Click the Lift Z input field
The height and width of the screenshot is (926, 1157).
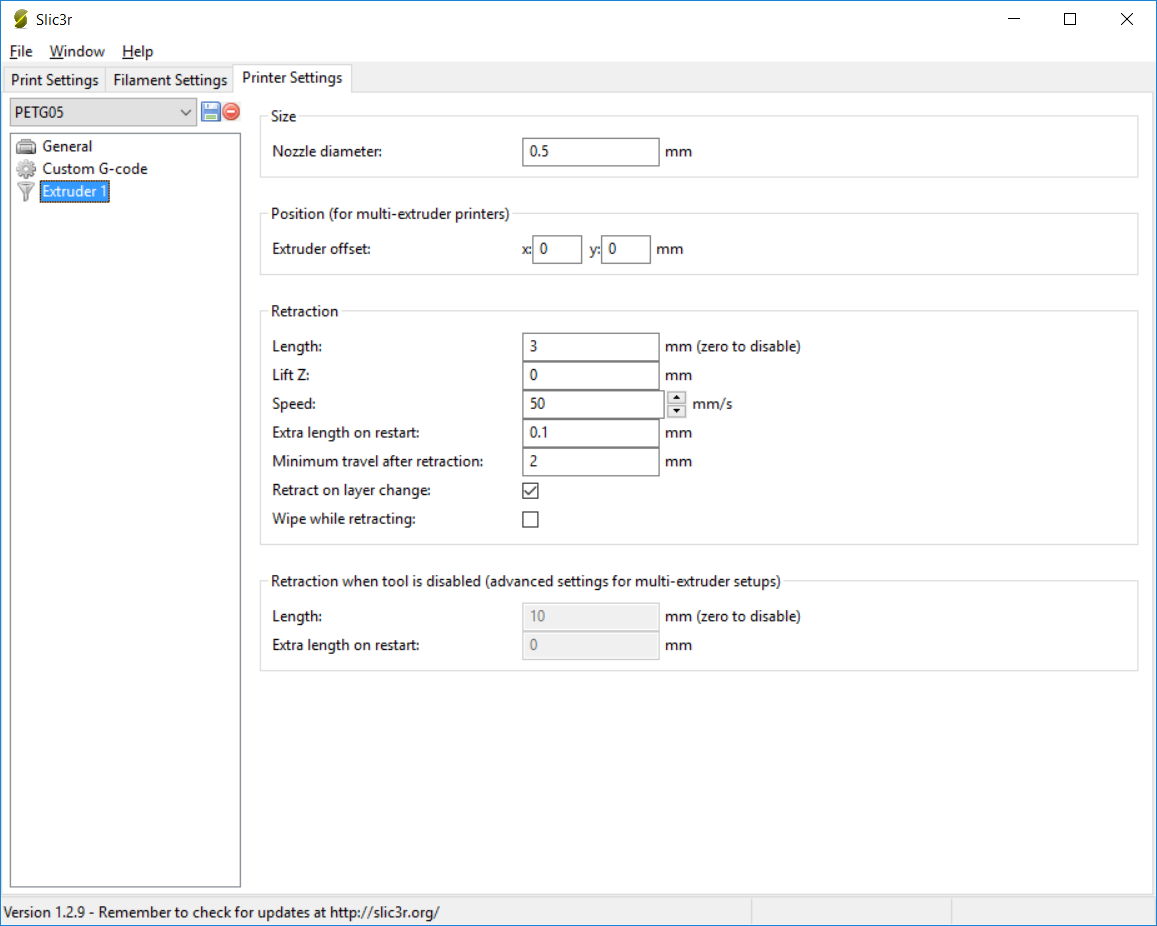pos(590,376)
